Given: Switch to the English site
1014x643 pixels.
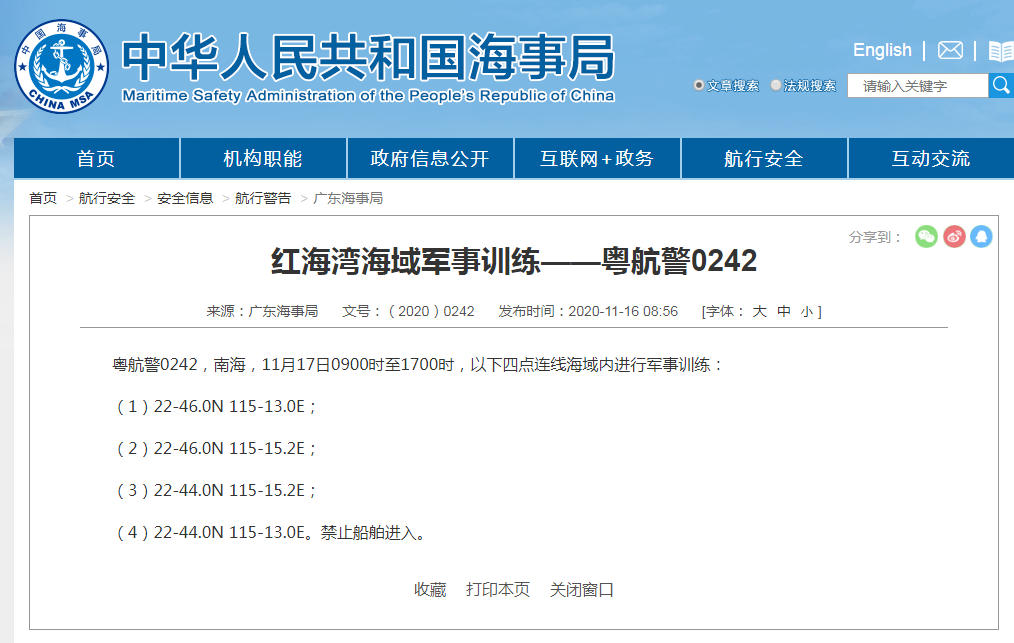Looking at the screenshot, I should point(882,50).
